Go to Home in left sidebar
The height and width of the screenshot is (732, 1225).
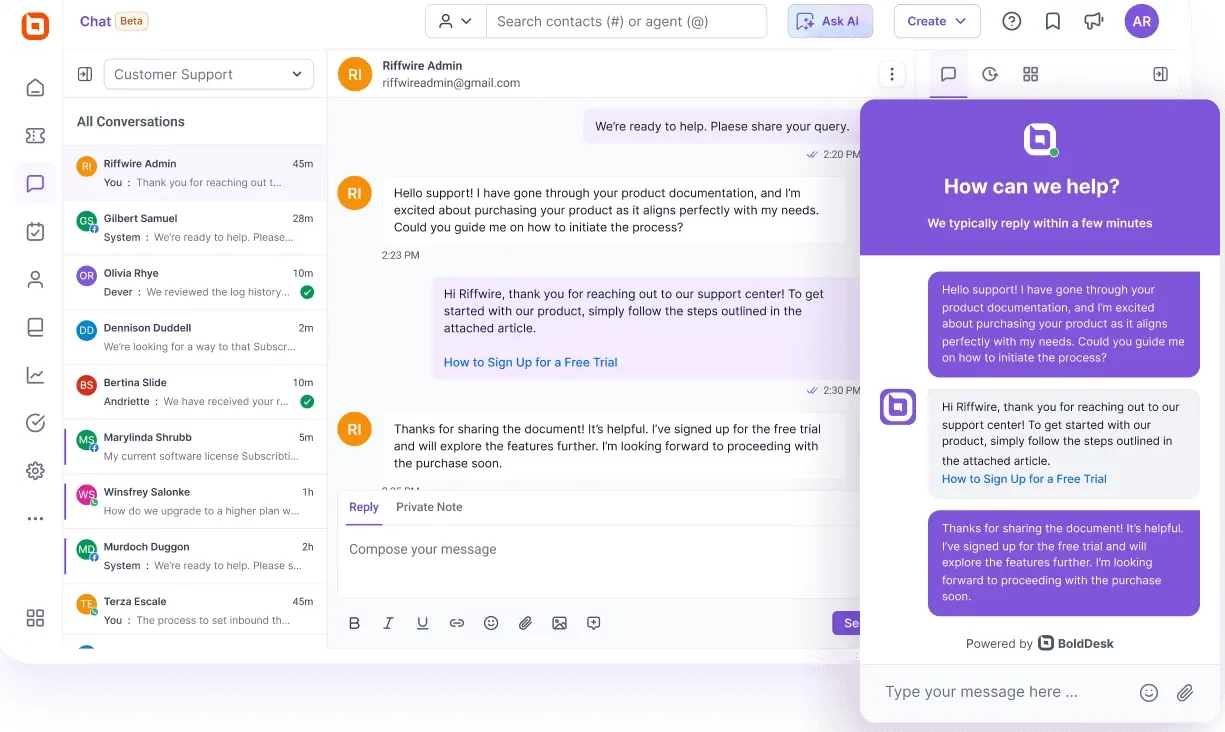[x=35, y=87]
